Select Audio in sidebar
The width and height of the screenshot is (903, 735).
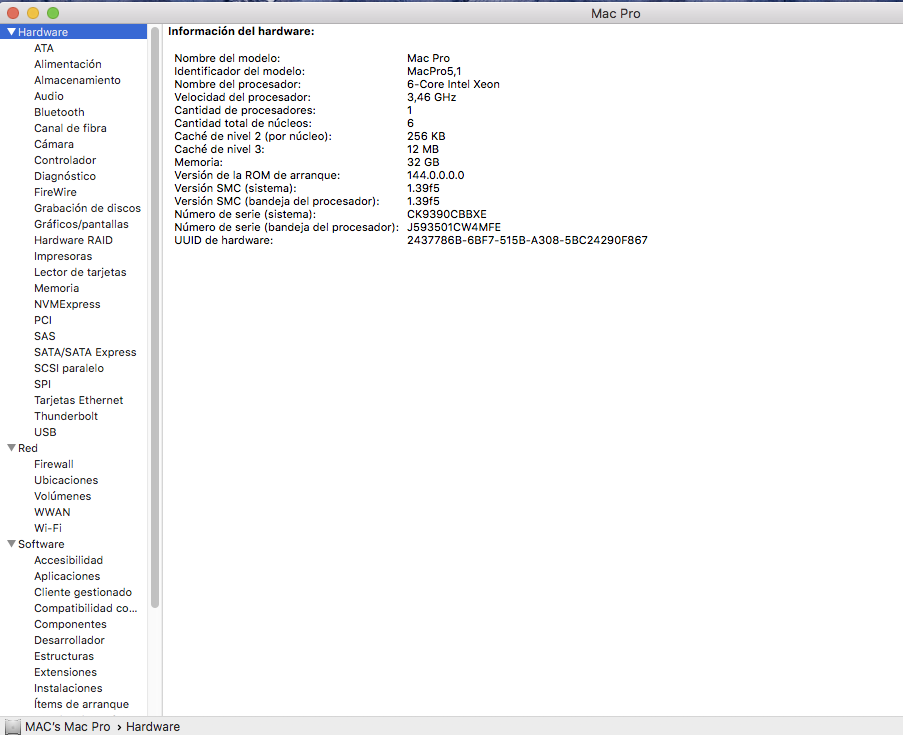(48, 96)
